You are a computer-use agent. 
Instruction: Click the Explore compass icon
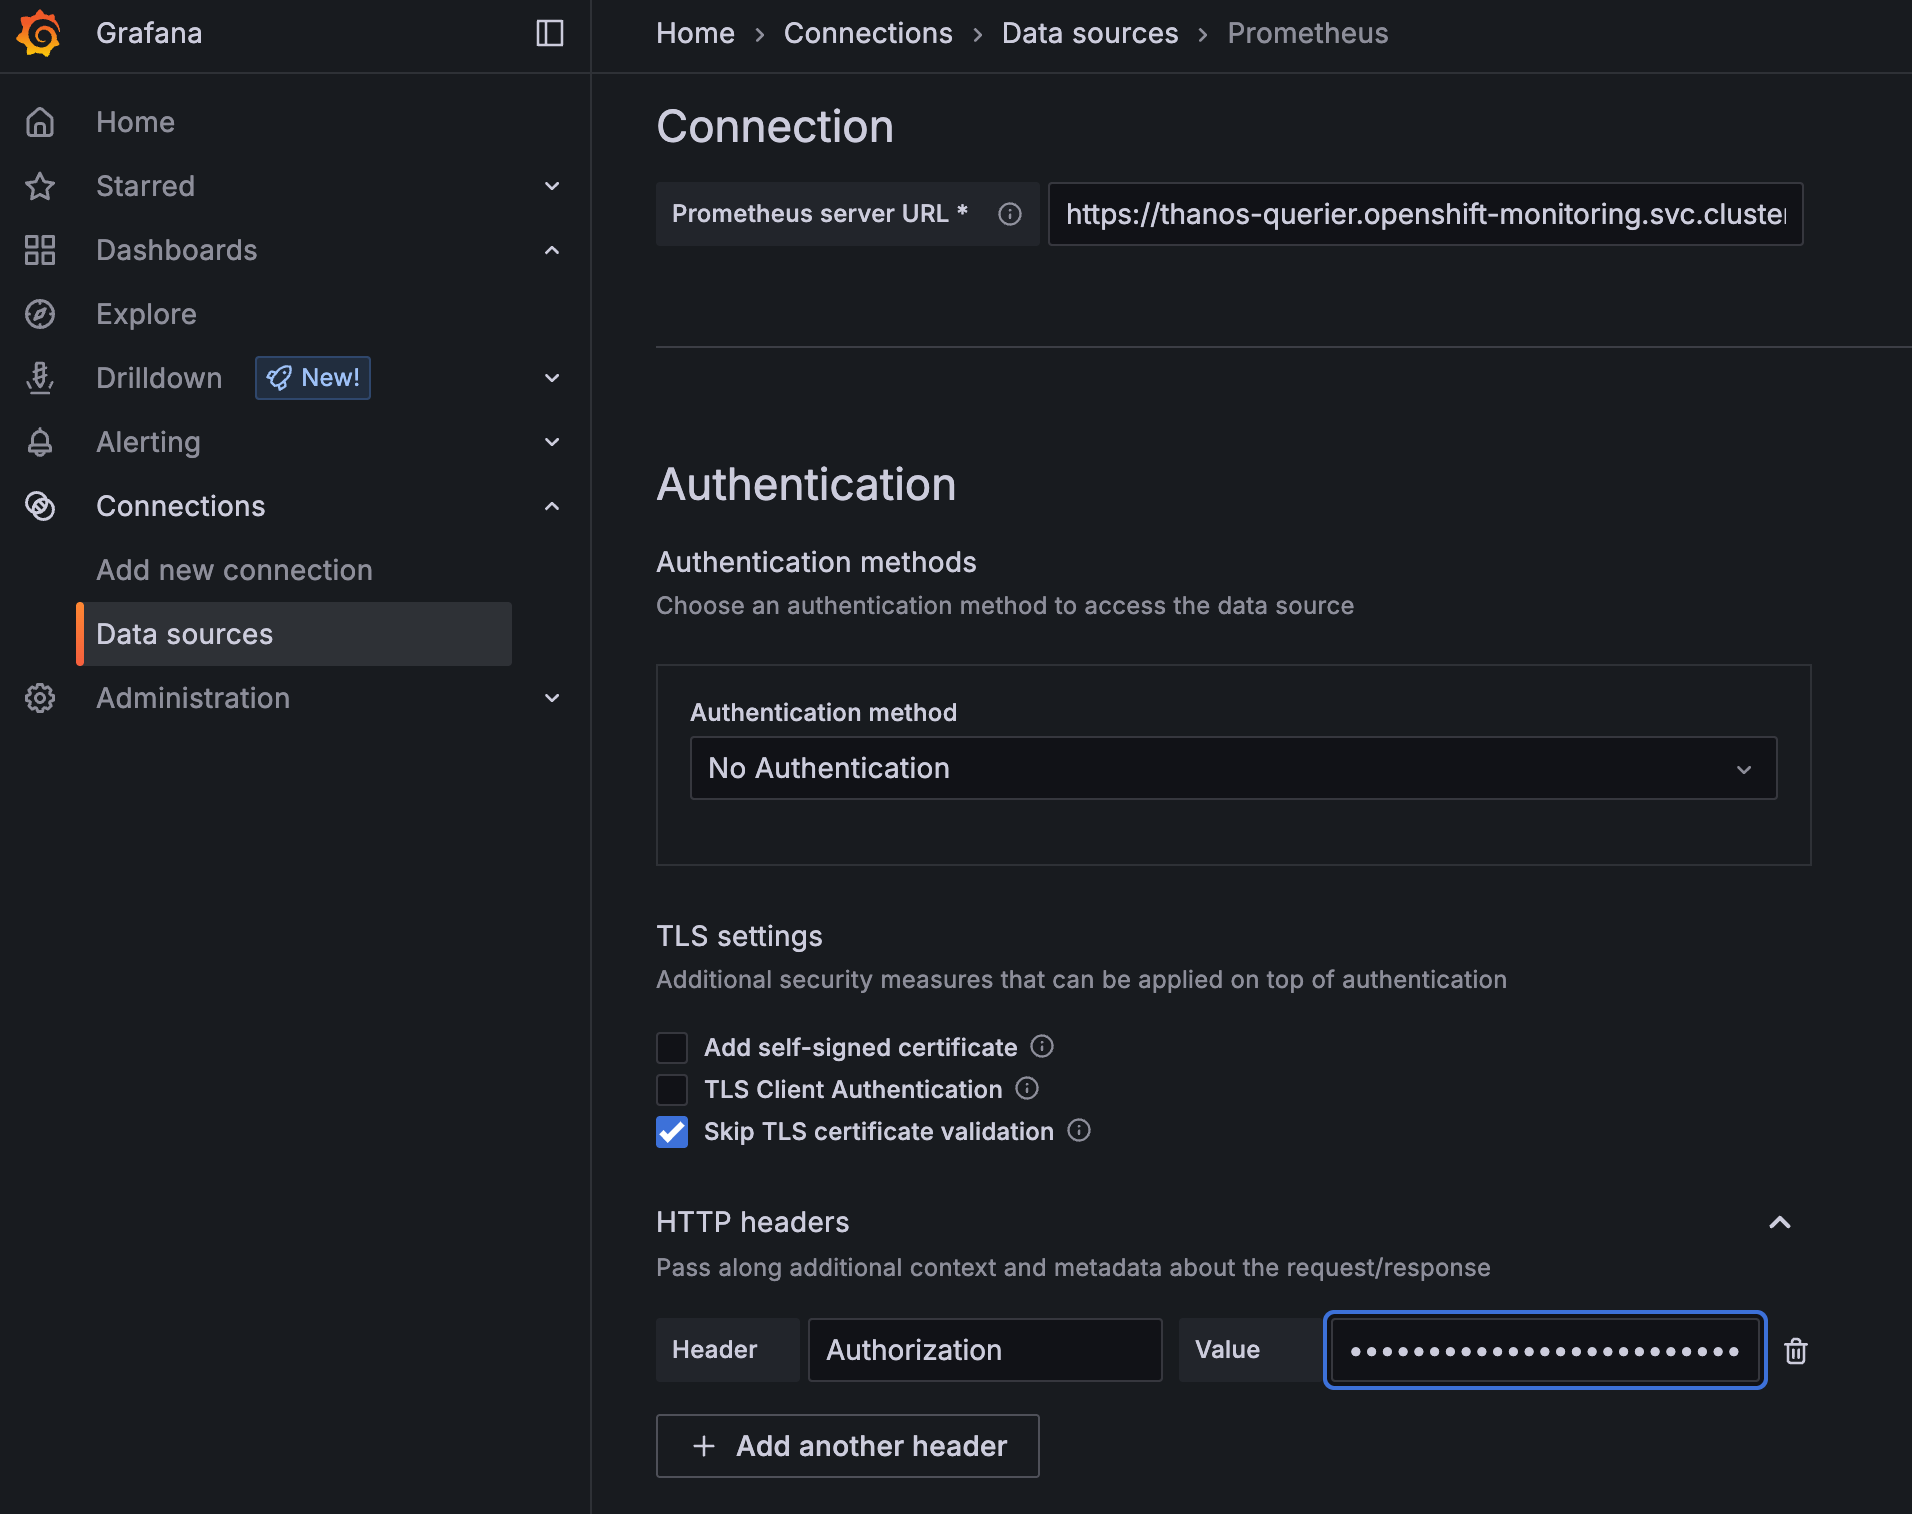point(40,314)
